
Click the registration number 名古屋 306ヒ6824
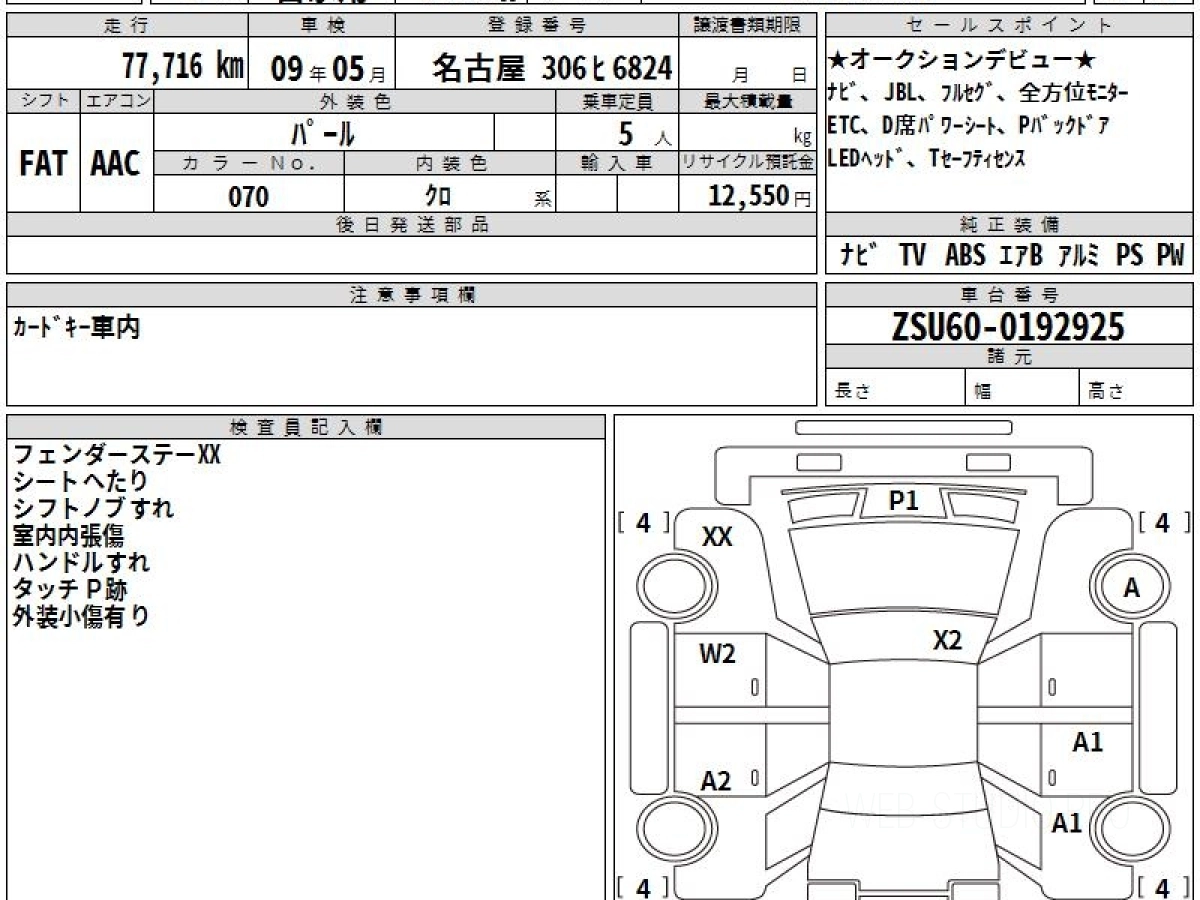tap(552, 68)
